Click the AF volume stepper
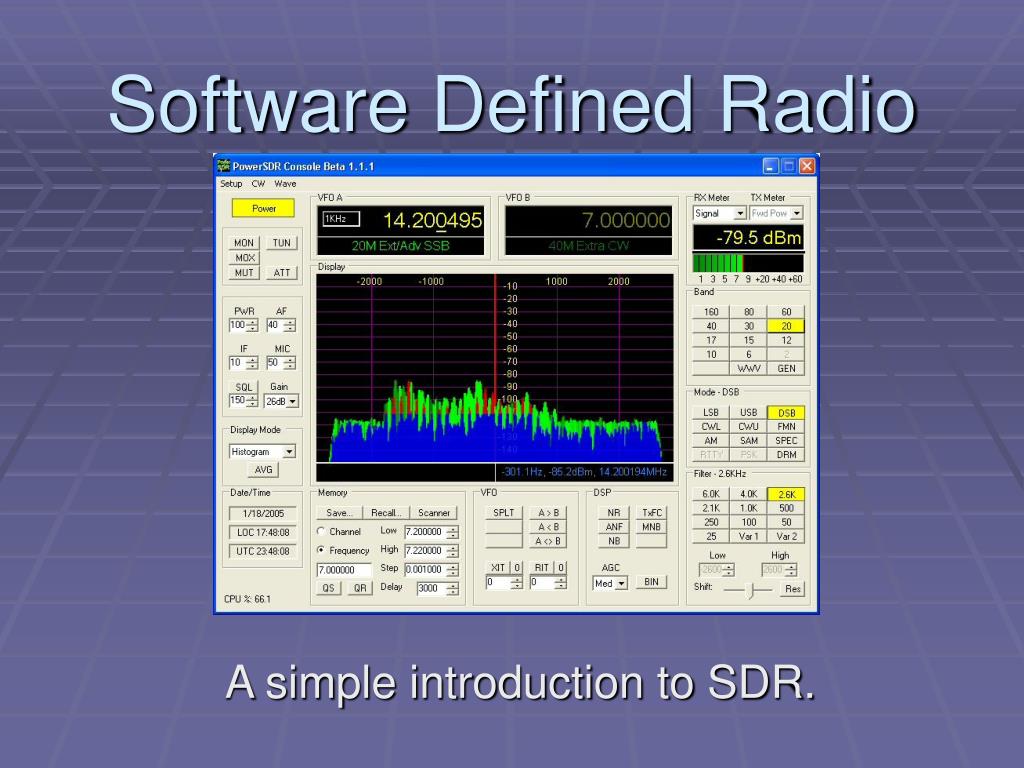Viewport: 1024px width, 768px height. tap(290, 325)
